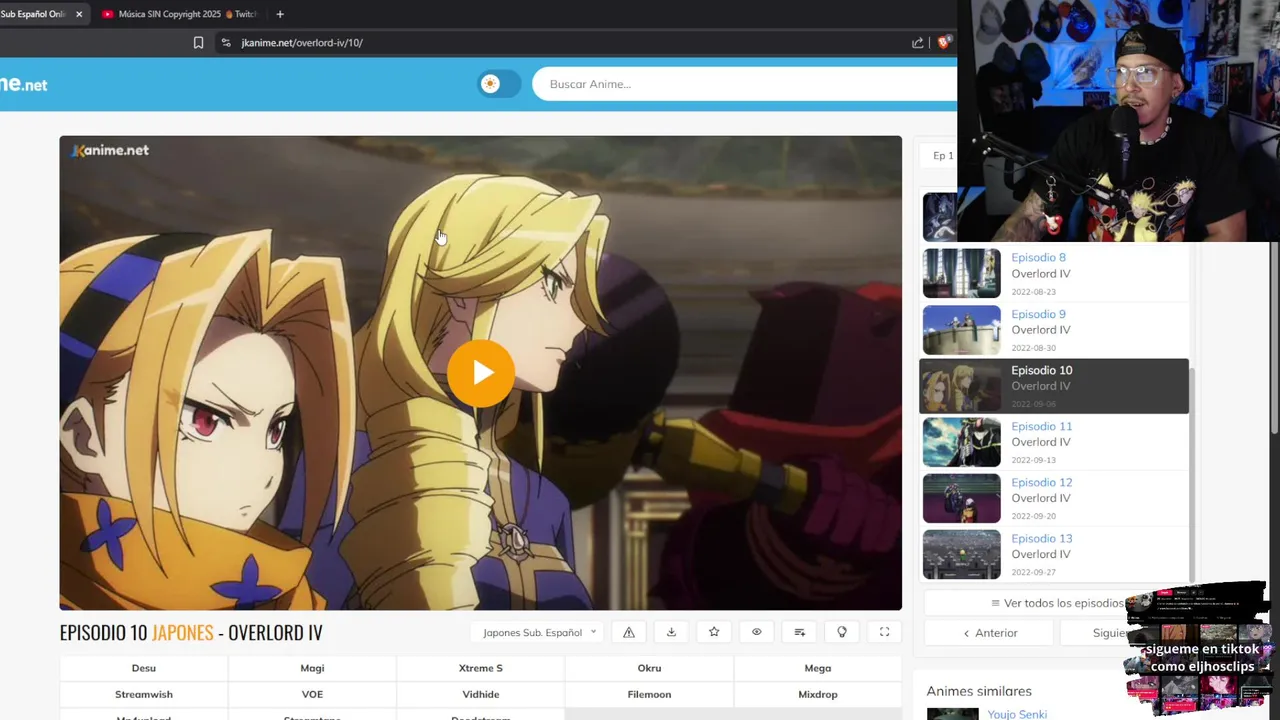Click the 2022-09-13 date under Episodio 11
Screen dimensions: 1280x720
pyautogui.click(x=1033, y=460)
